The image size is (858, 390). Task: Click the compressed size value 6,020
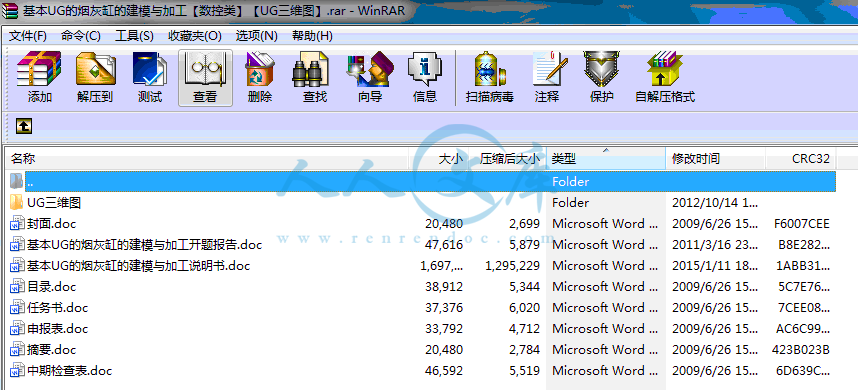pos(524,307)
